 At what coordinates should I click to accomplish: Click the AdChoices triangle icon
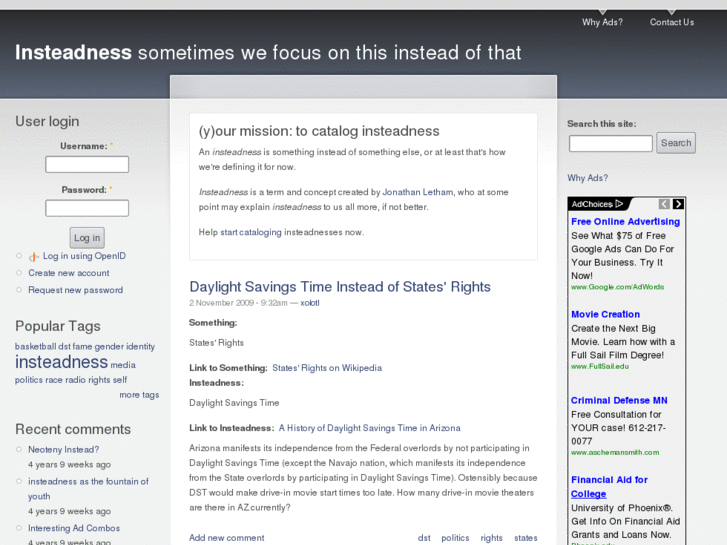(x=619, y=204)
